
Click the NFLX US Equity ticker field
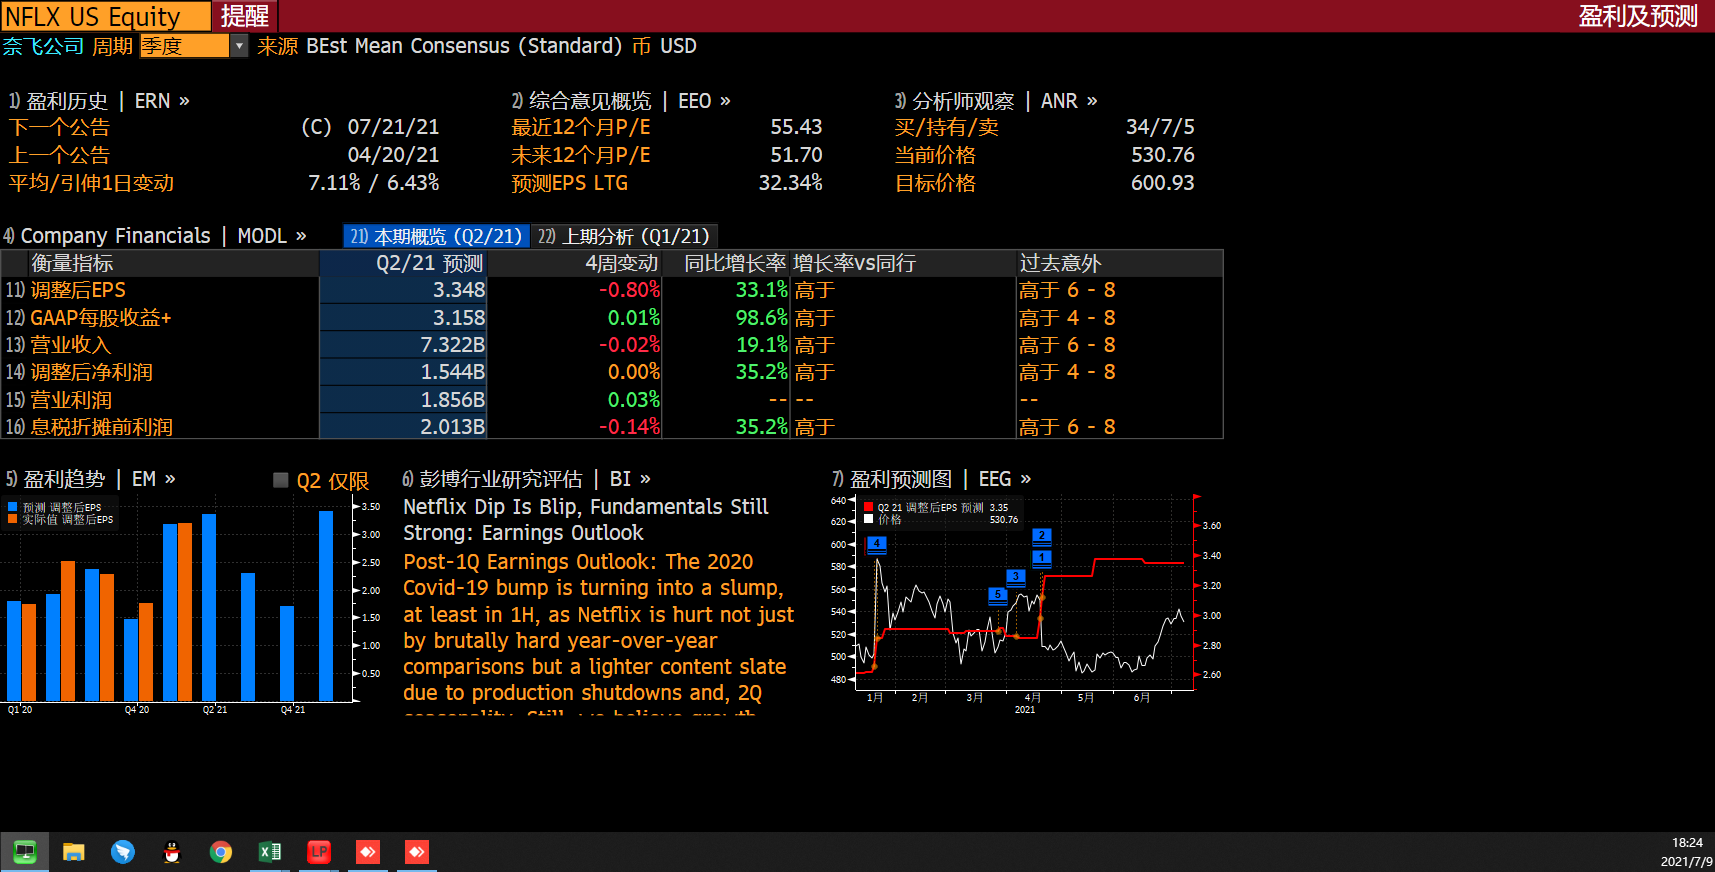tap(106, 16)
